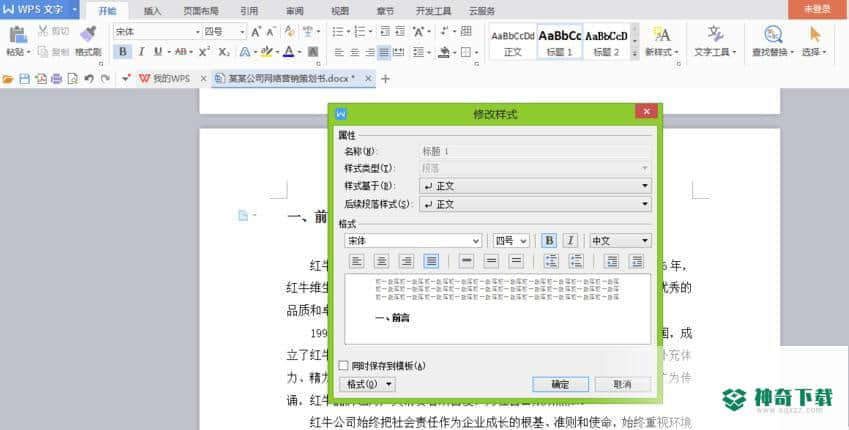
Task: Switch to the 引用 ribbon tab
Action: (x=249, y=11)
